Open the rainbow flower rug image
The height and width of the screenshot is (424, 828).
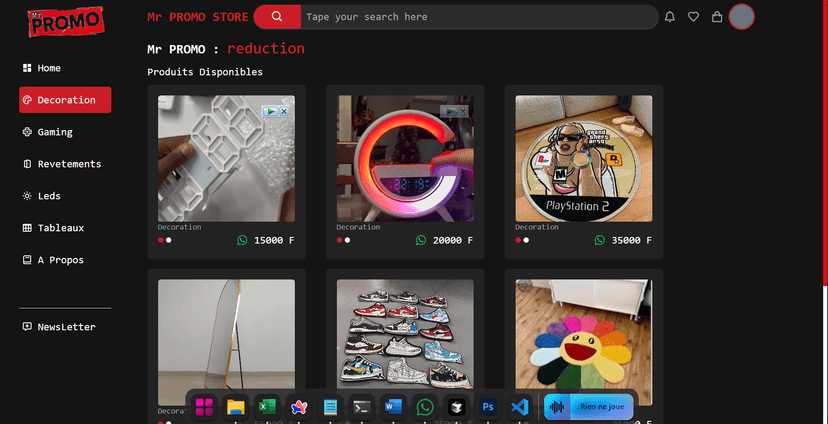tap(584, 342)
